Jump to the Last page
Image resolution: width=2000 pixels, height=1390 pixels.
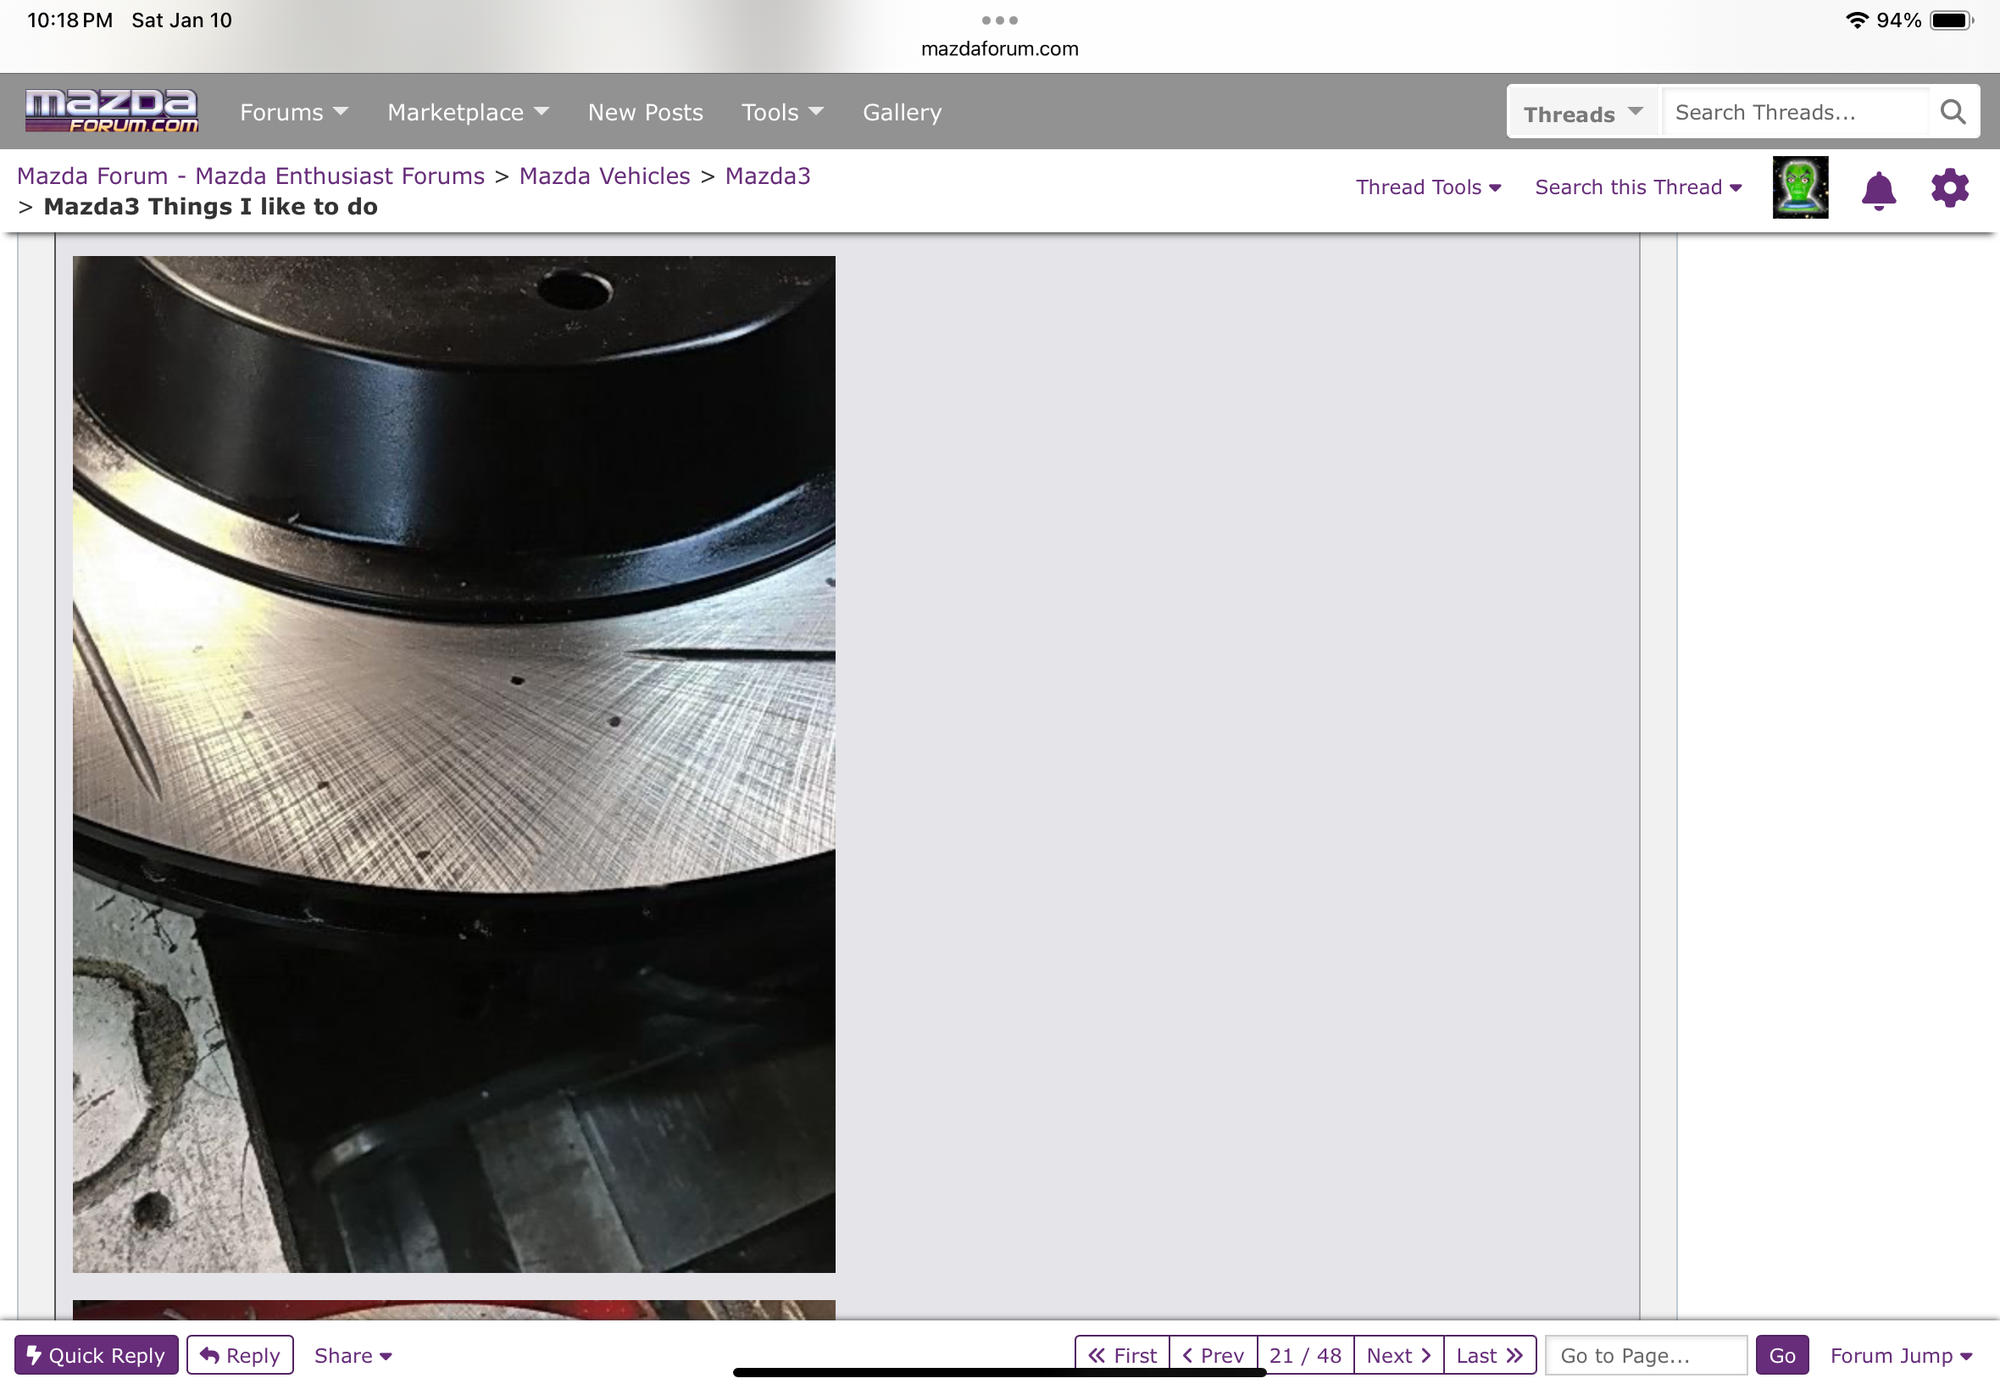tap(1489, 1355)
